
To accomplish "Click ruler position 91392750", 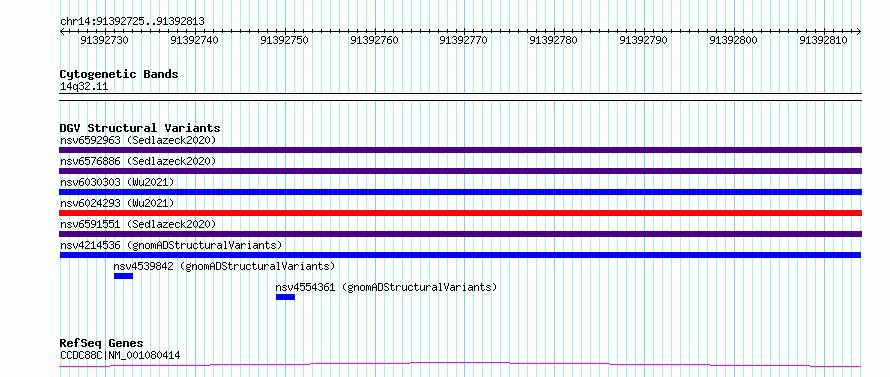I will coord(284,40).
